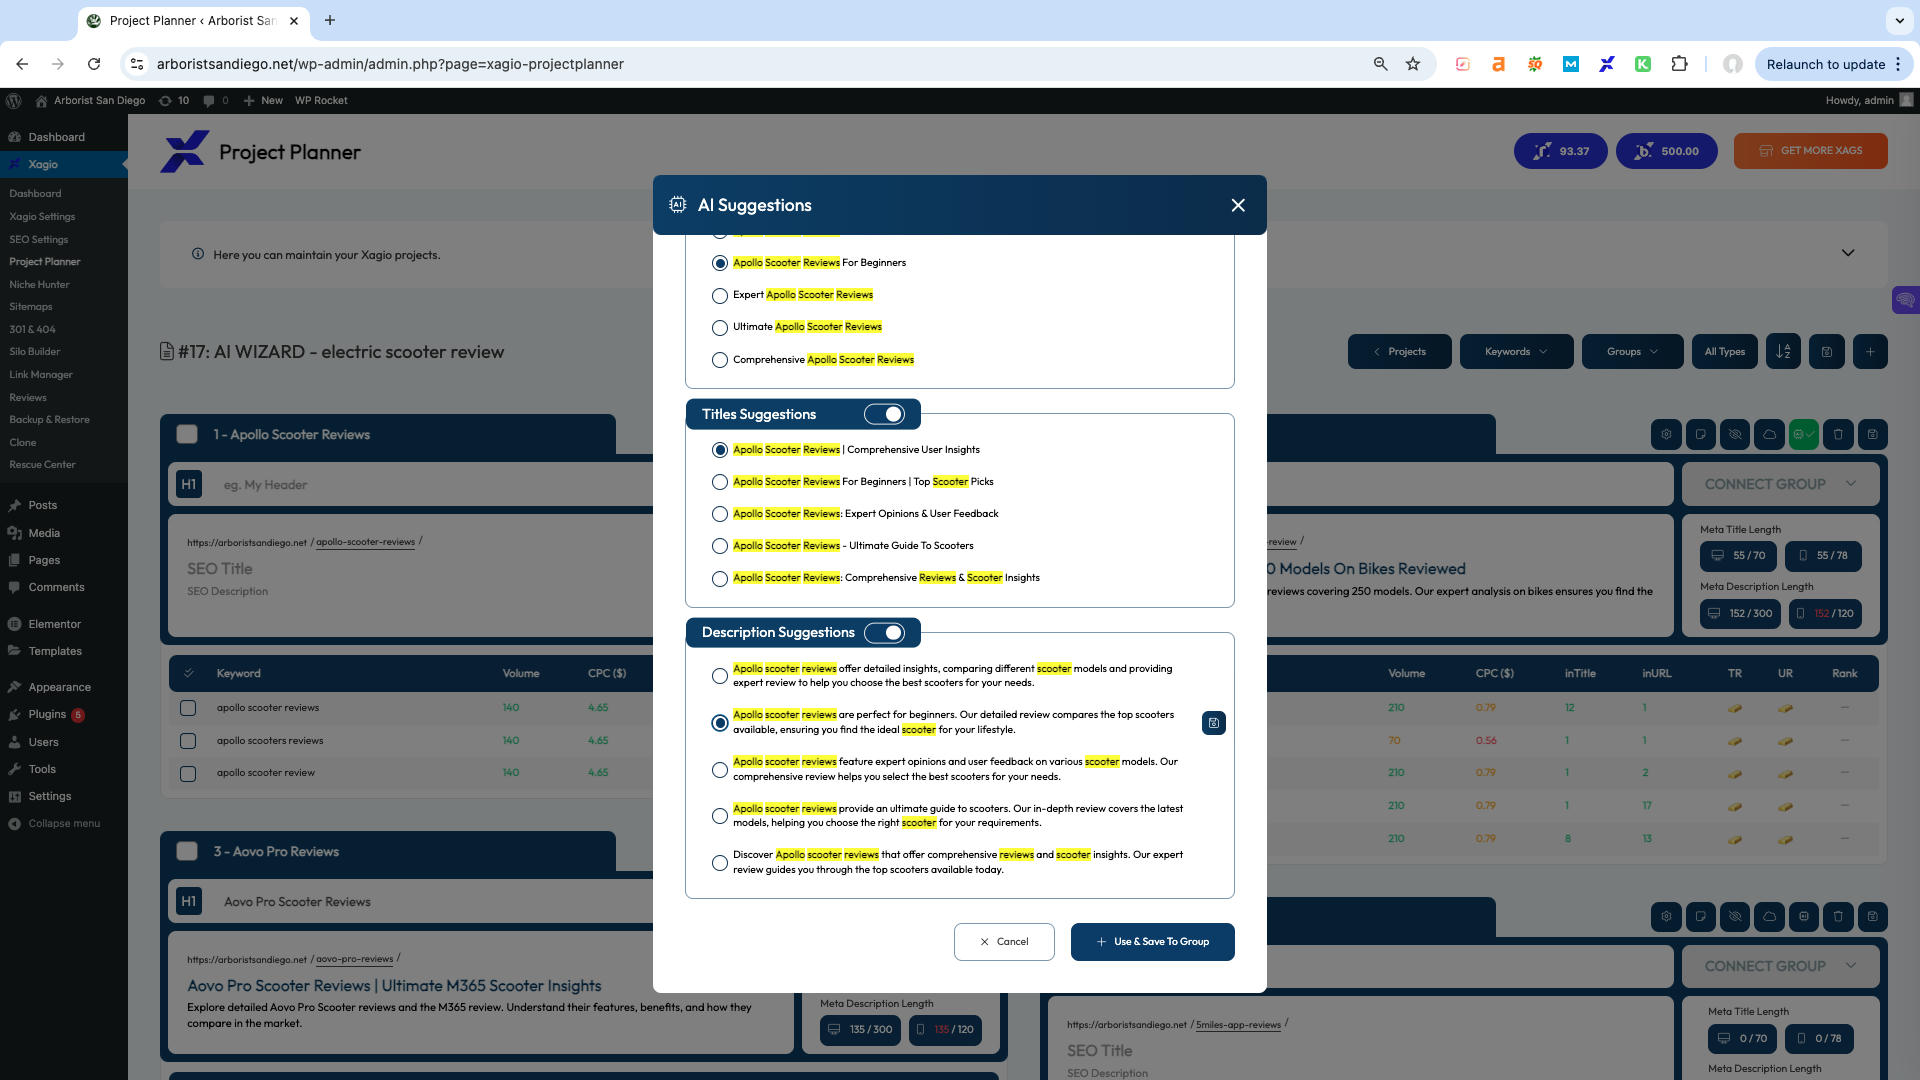1920x1080 pixels.
Task: Click the note icon in first group toolbar
Action: (x=1700, y=435)
